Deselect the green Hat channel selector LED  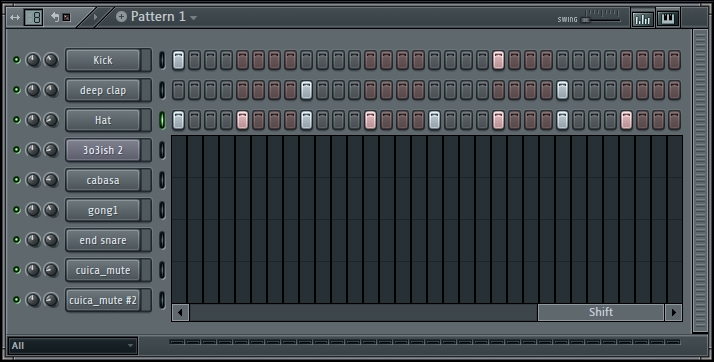(162, 120)
